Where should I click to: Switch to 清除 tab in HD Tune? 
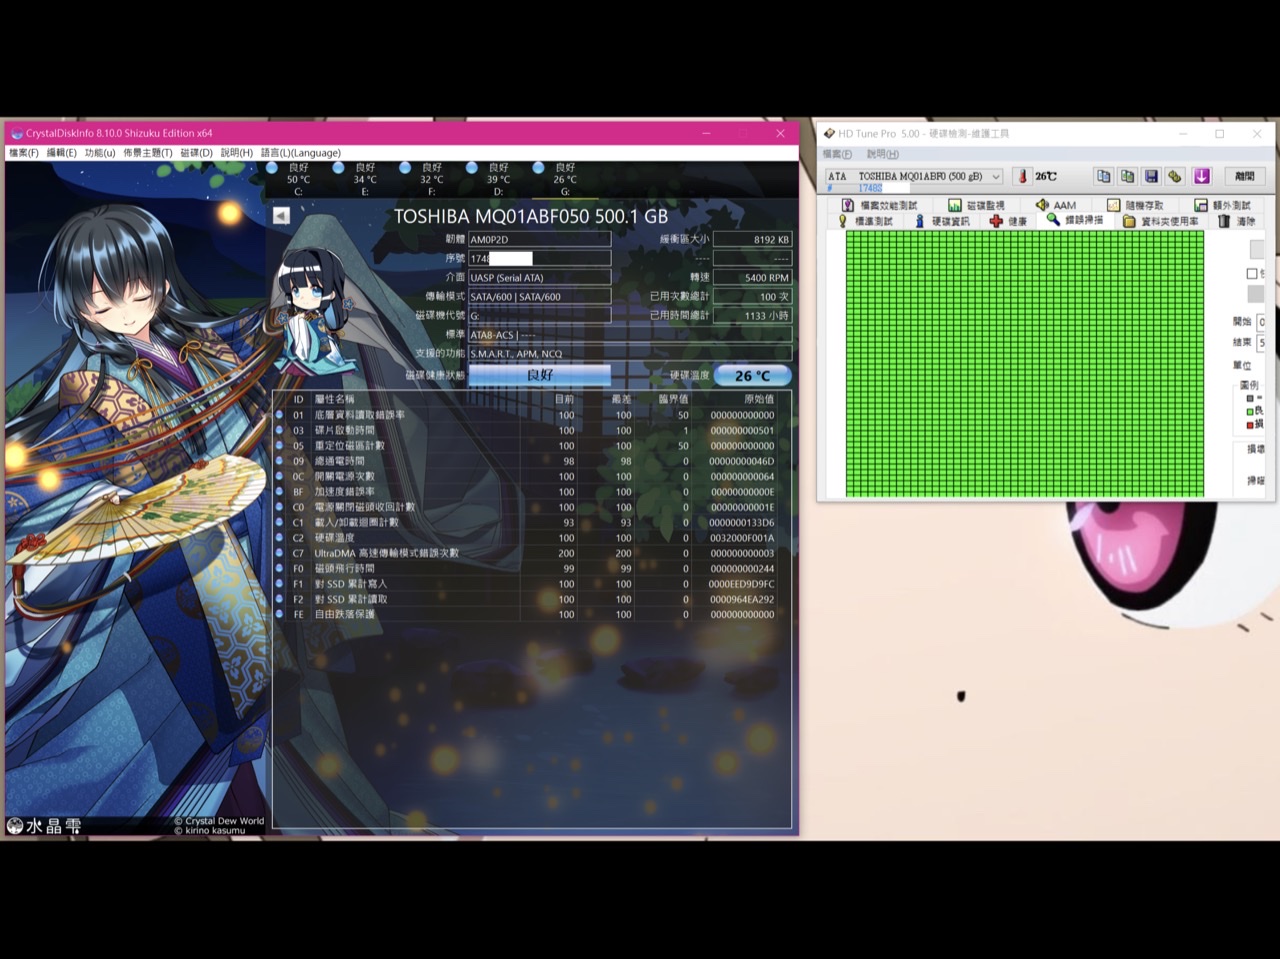click(1237, 221)
